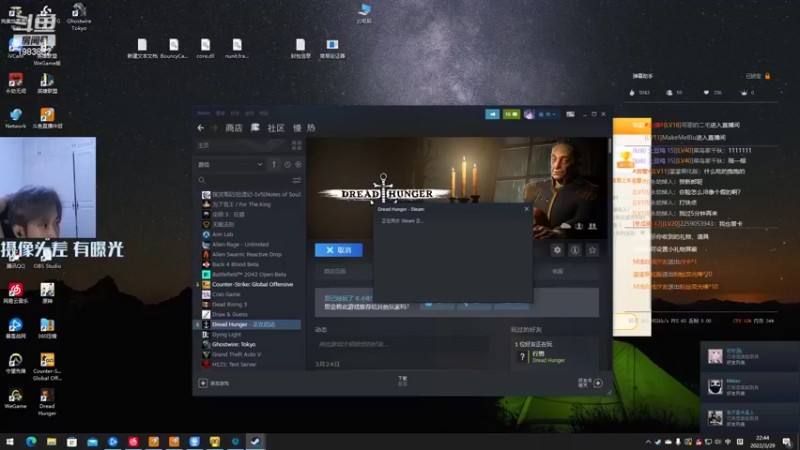Open Counter-Strike Global Offensive desktop shortcut

coord(47,367)
